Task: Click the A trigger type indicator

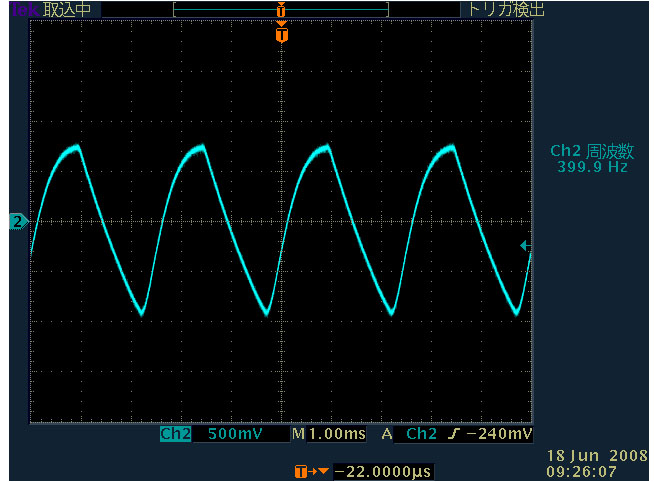Action: [387, 435]
